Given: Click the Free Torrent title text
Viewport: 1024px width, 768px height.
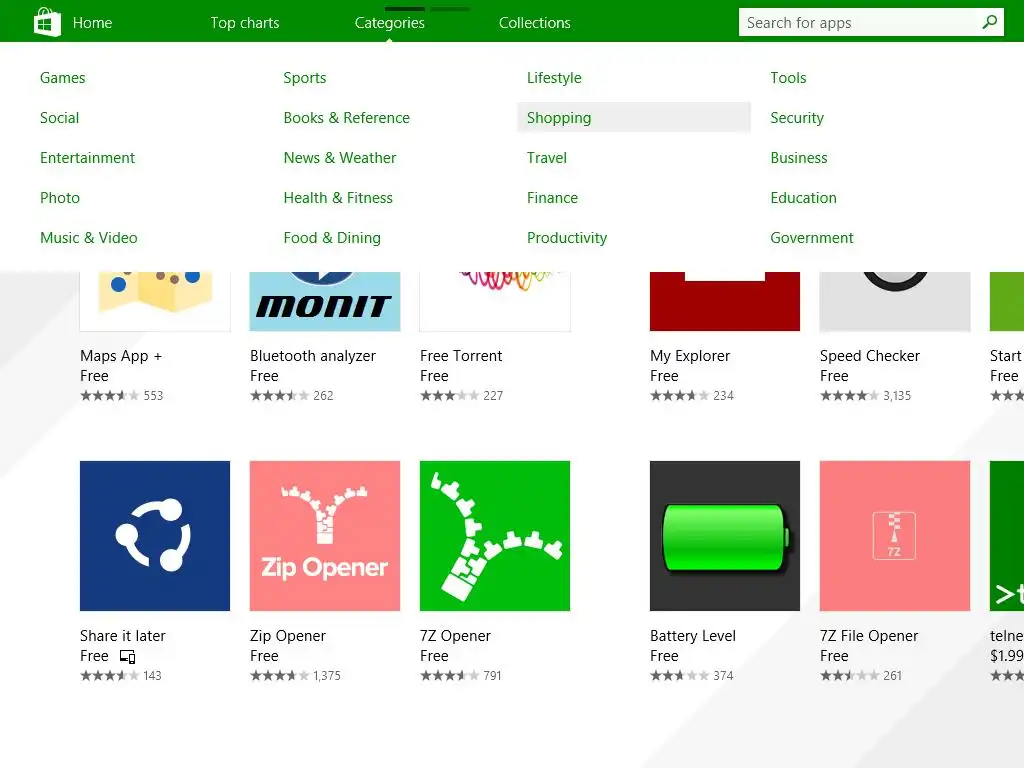Looking at the screenshot, I should coord(461,356).
